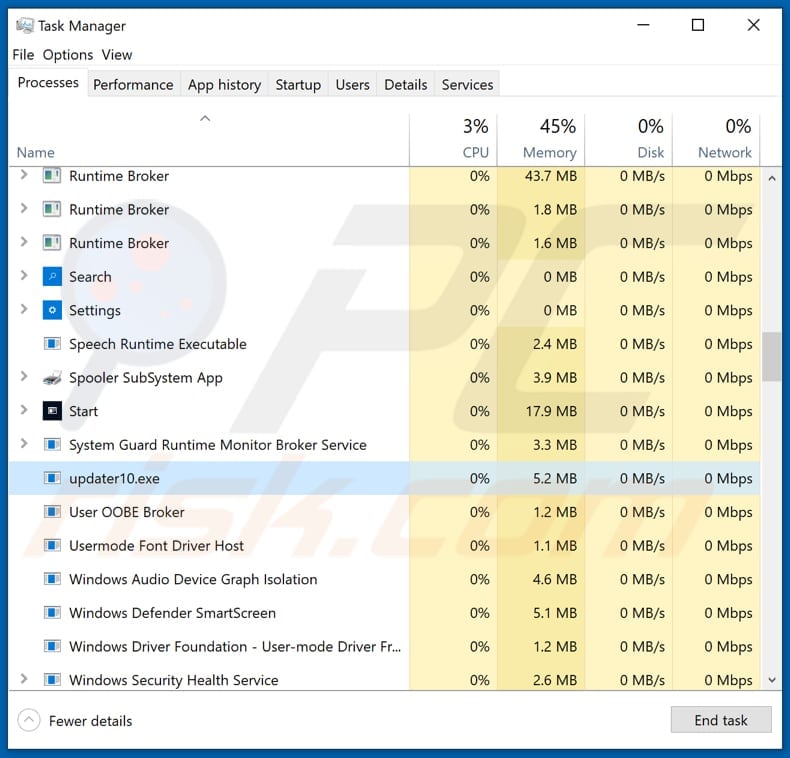The width and height of the screenshot is (790, 758).
Task: Click the Start process icon
Action: 52,411
